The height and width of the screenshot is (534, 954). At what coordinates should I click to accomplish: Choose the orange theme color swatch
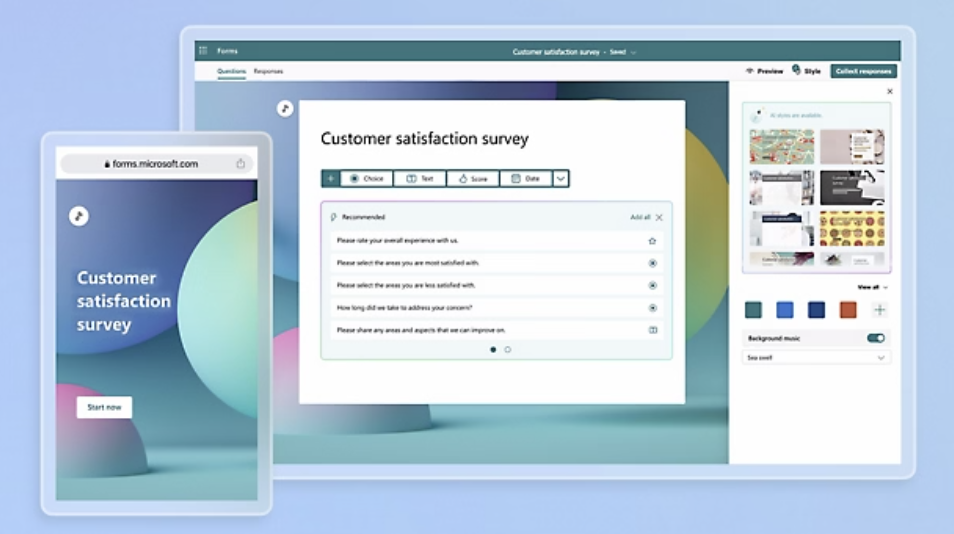(848, 310)
